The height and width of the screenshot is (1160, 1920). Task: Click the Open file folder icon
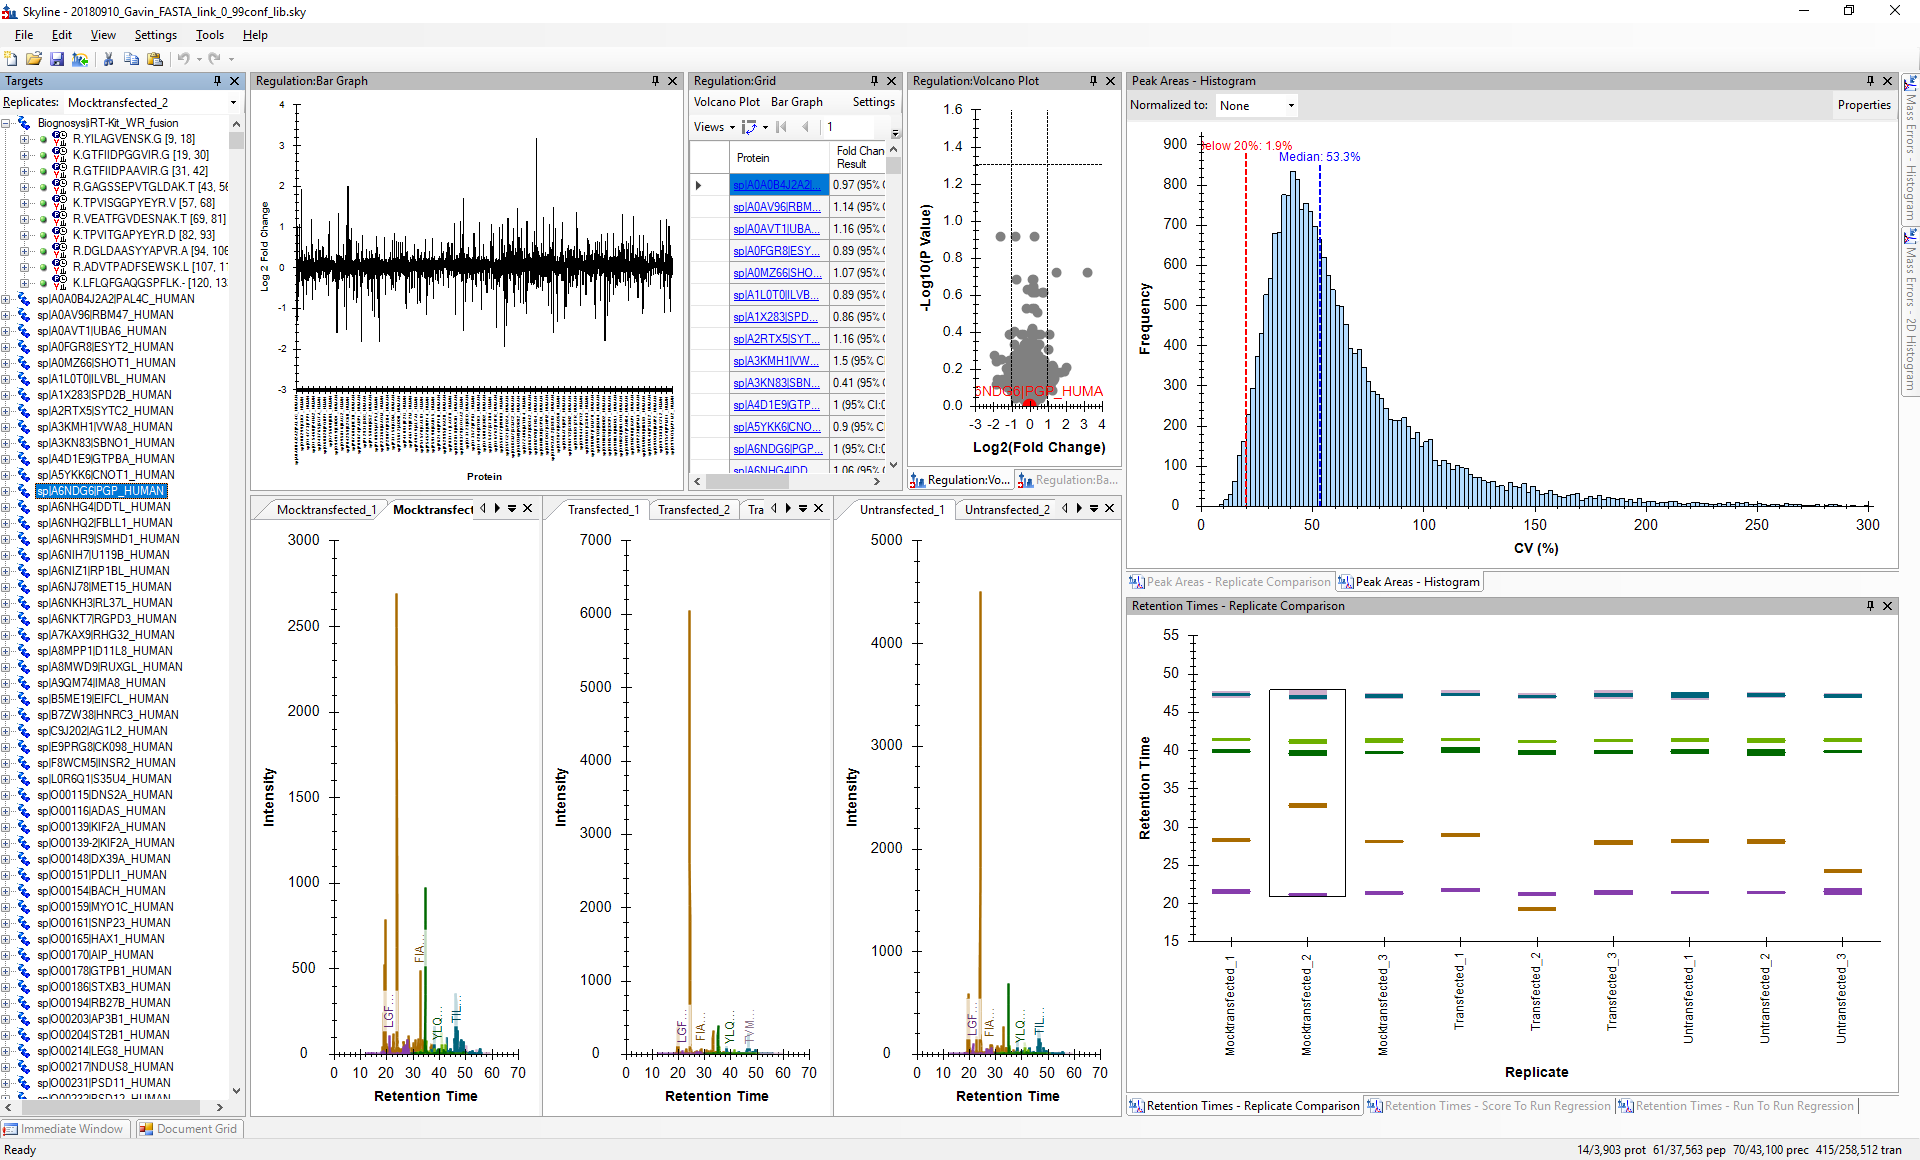pyautogui.click(x=34, y=59)
